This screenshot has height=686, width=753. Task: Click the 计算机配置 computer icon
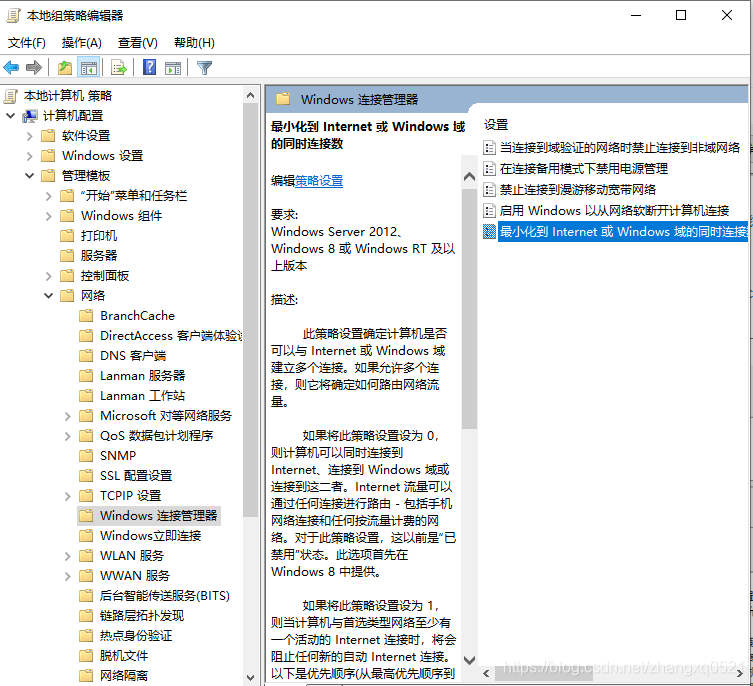[x=30, y=116]
